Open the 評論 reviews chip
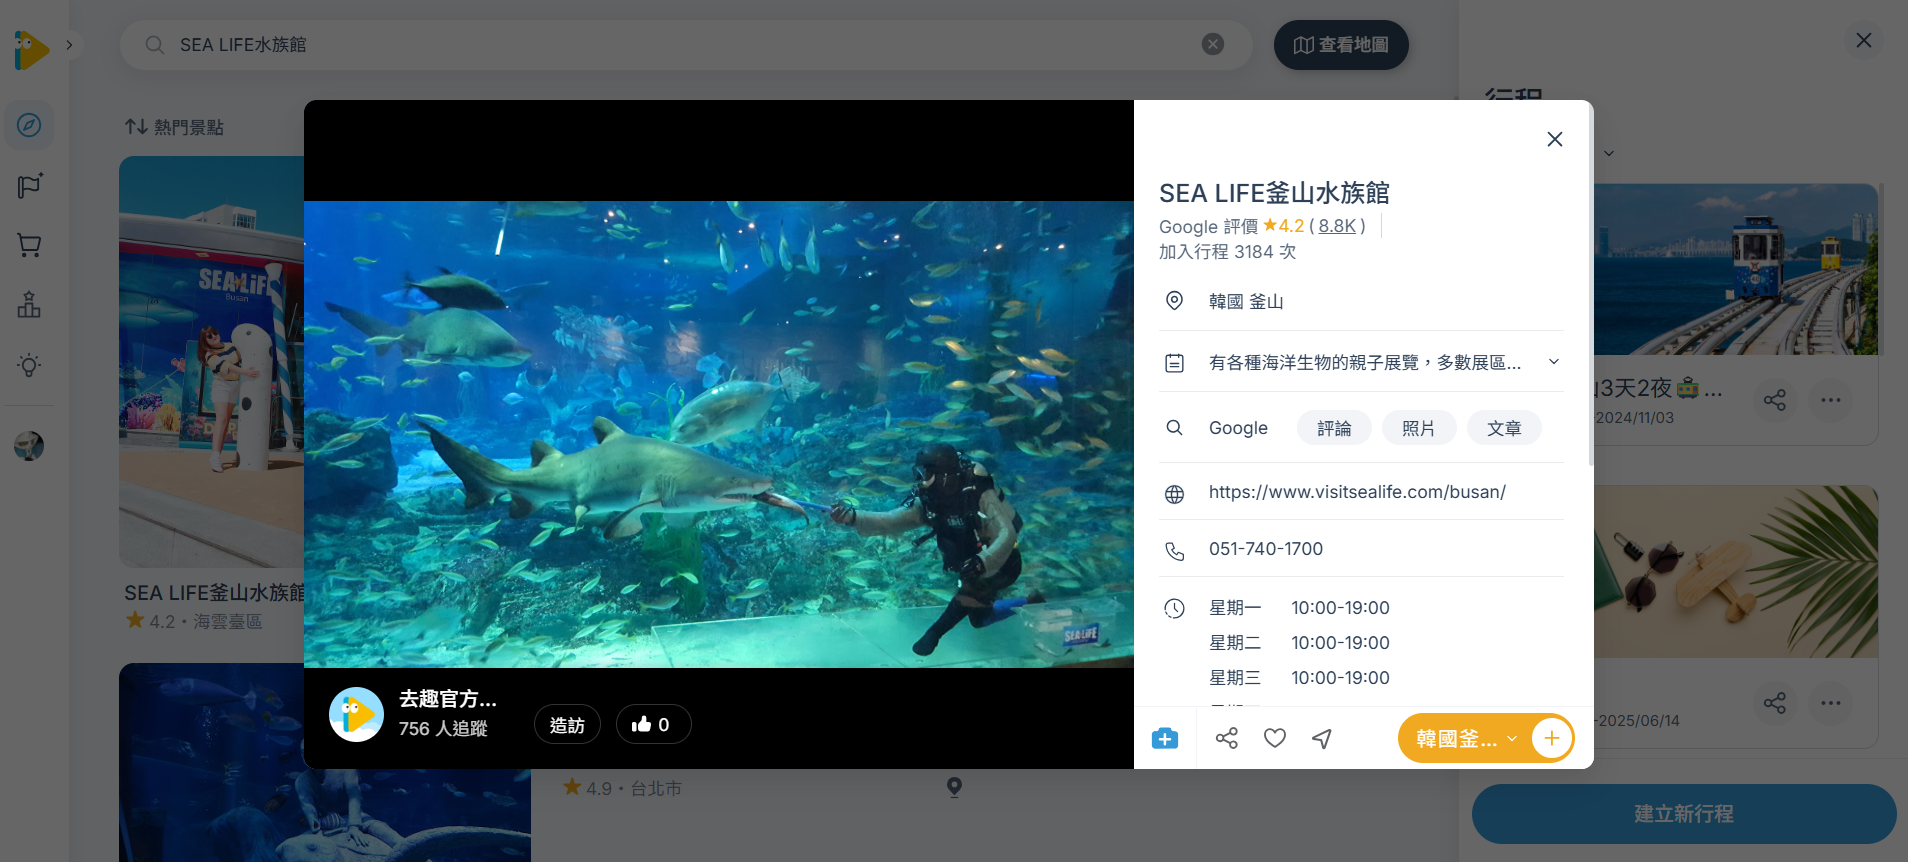This screenshot has width=1908, height=862. tap(1334, 428)
